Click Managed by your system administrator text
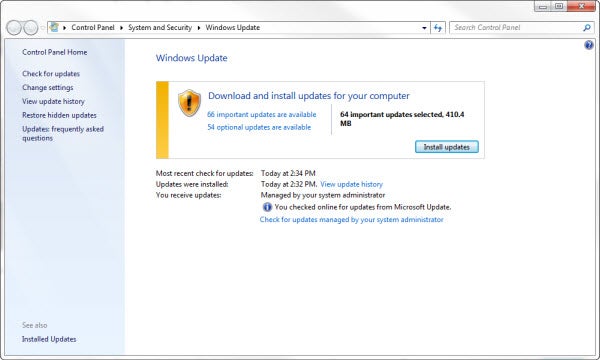The image size is (600, 360). coord(323,195)
